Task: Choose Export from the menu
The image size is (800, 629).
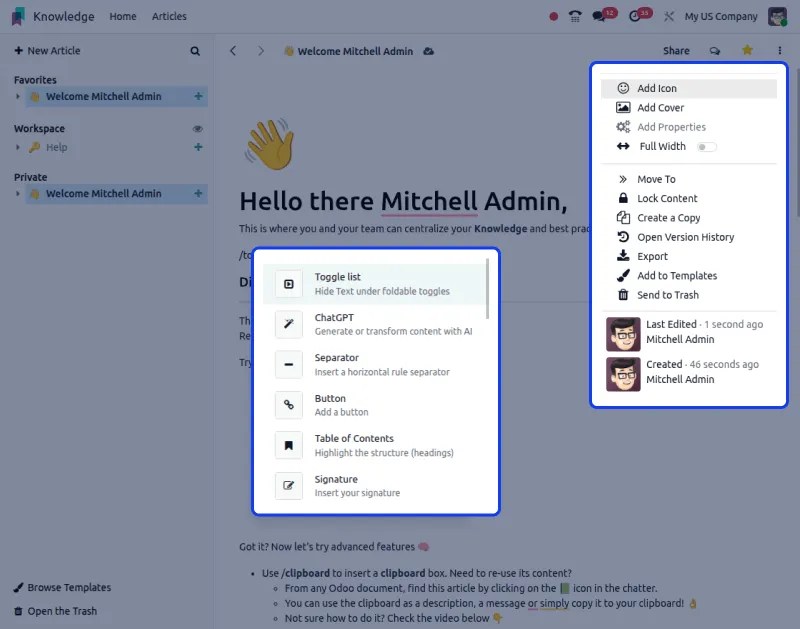Action: pyautogui.click(x=689, y=257)
